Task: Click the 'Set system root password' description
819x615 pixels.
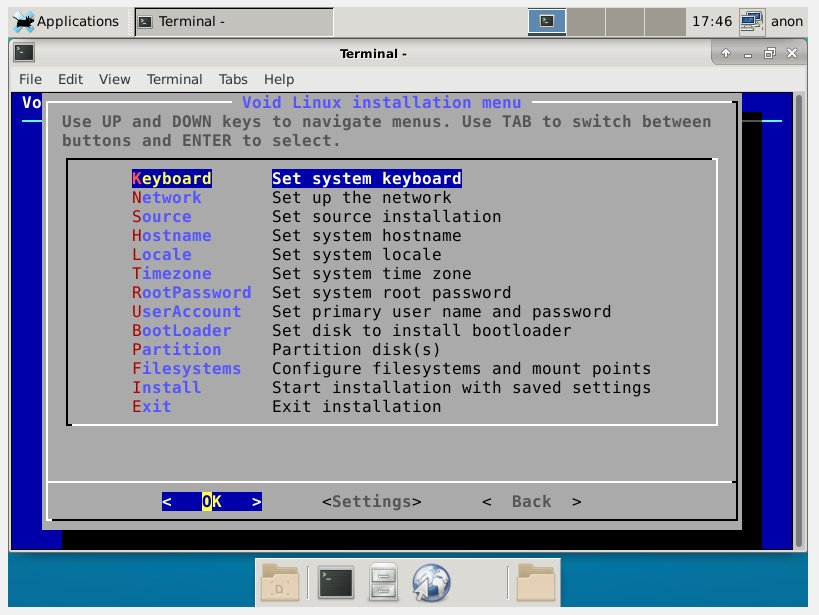Action: [x=392, y=293]
